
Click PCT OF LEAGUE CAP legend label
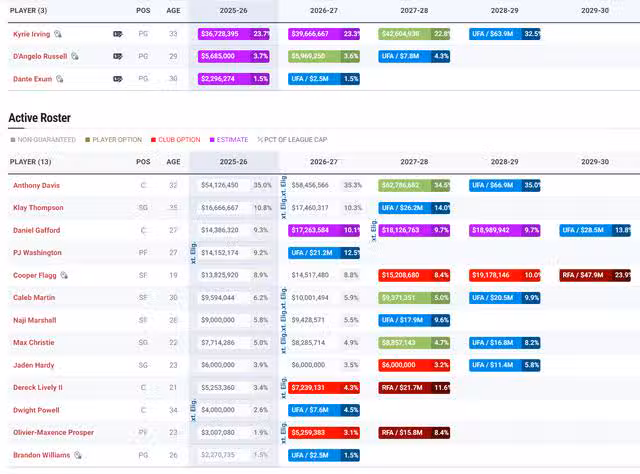[x=296, y=140]
